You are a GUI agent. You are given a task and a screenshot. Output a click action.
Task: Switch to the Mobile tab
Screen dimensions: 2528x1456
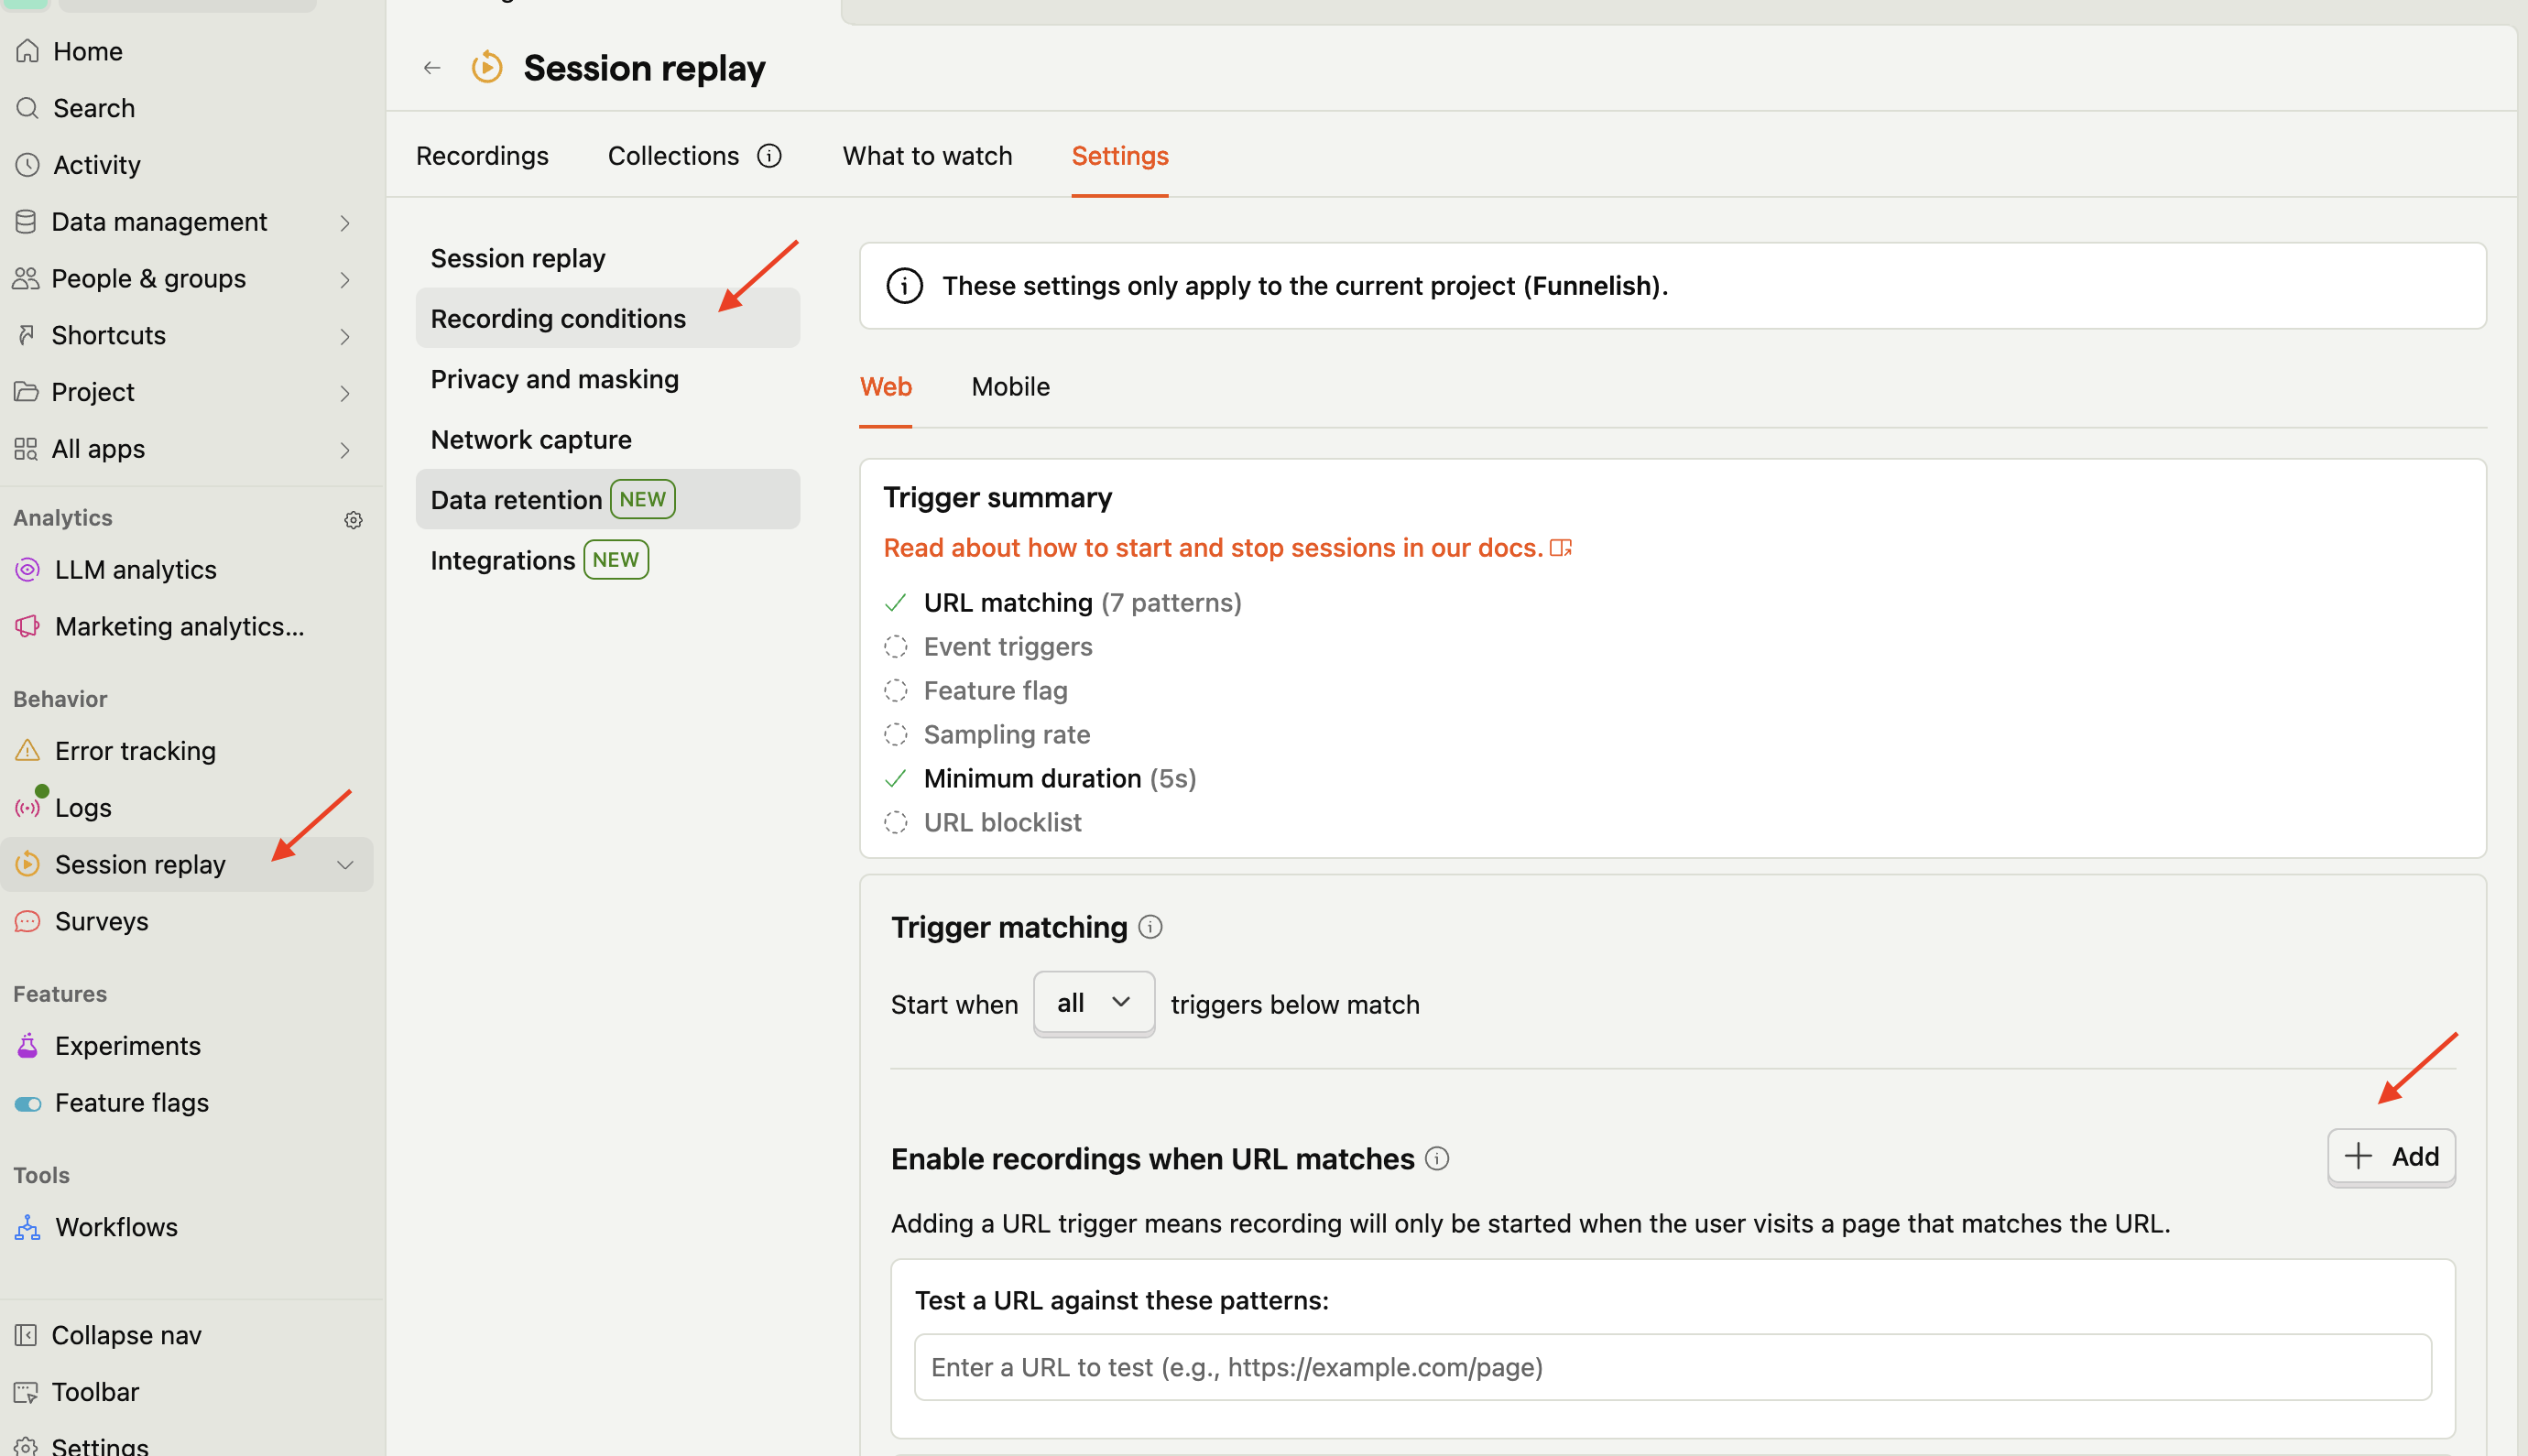[x=1010, y=387]
